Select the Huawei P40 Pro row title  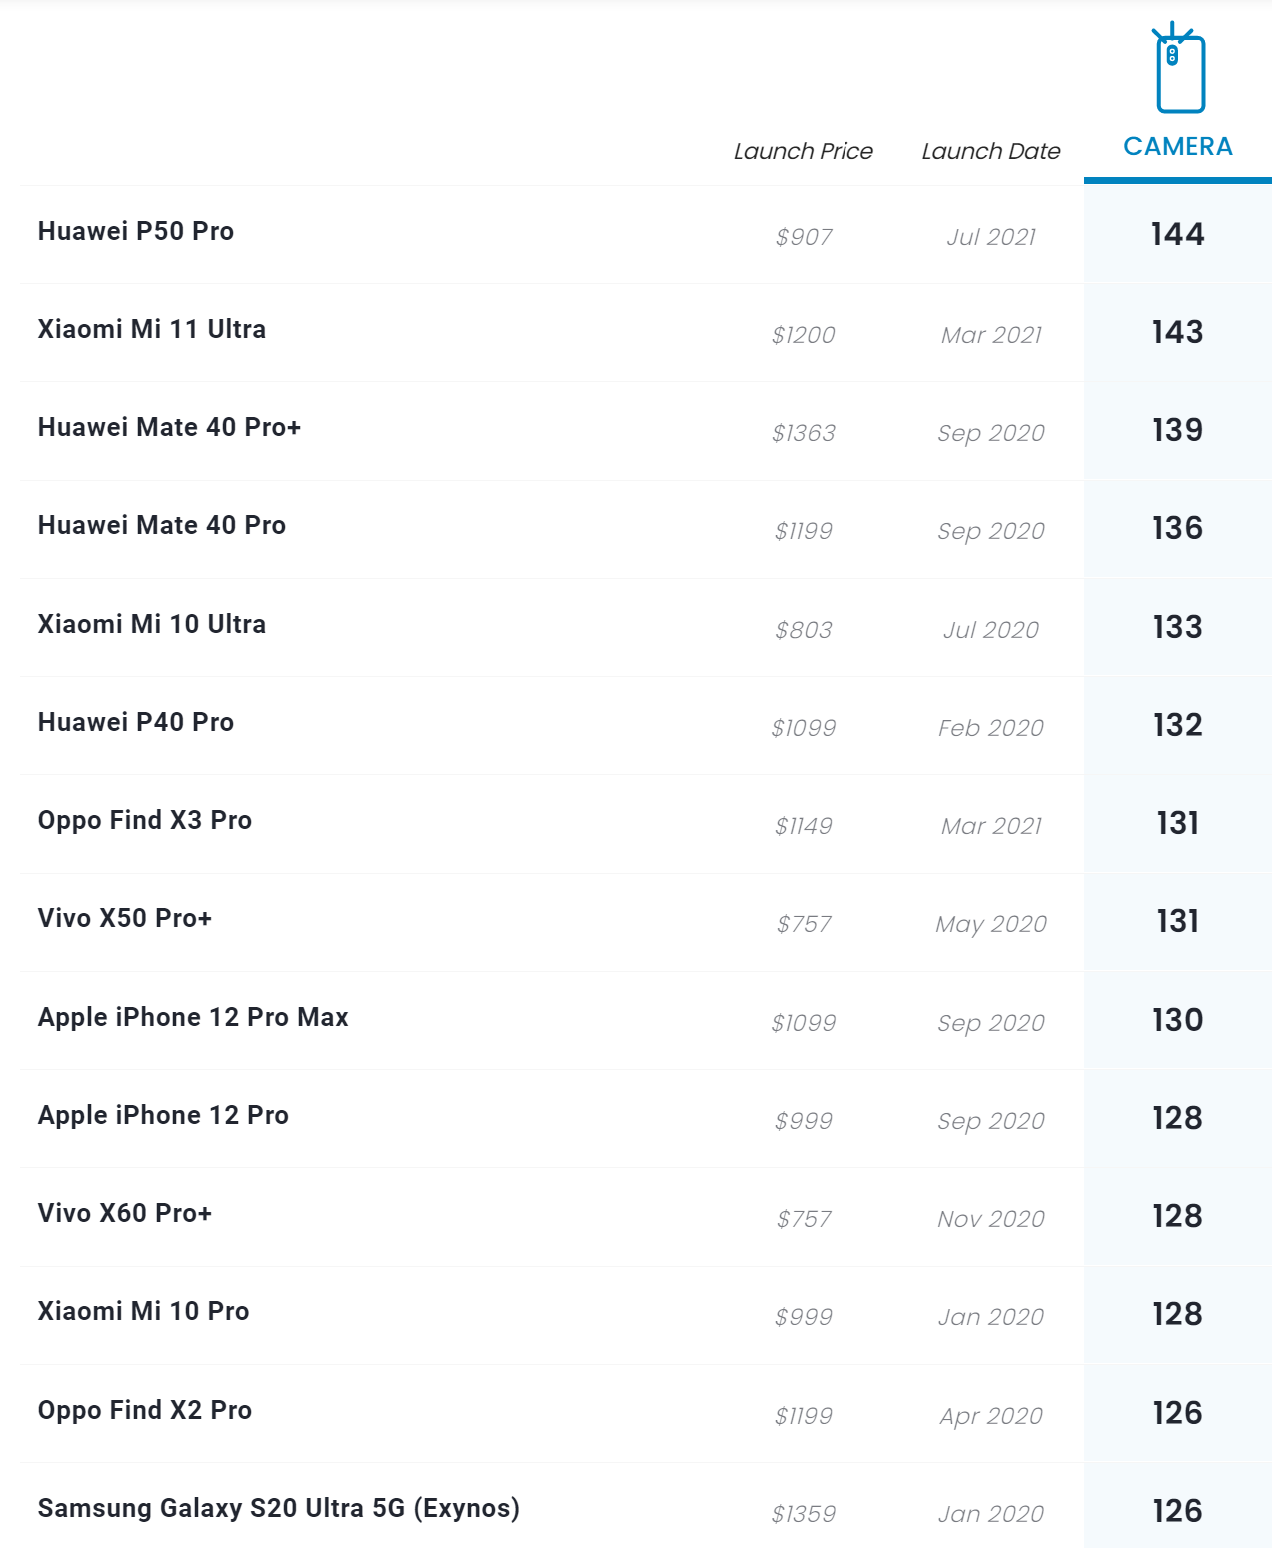click(136, 722)
